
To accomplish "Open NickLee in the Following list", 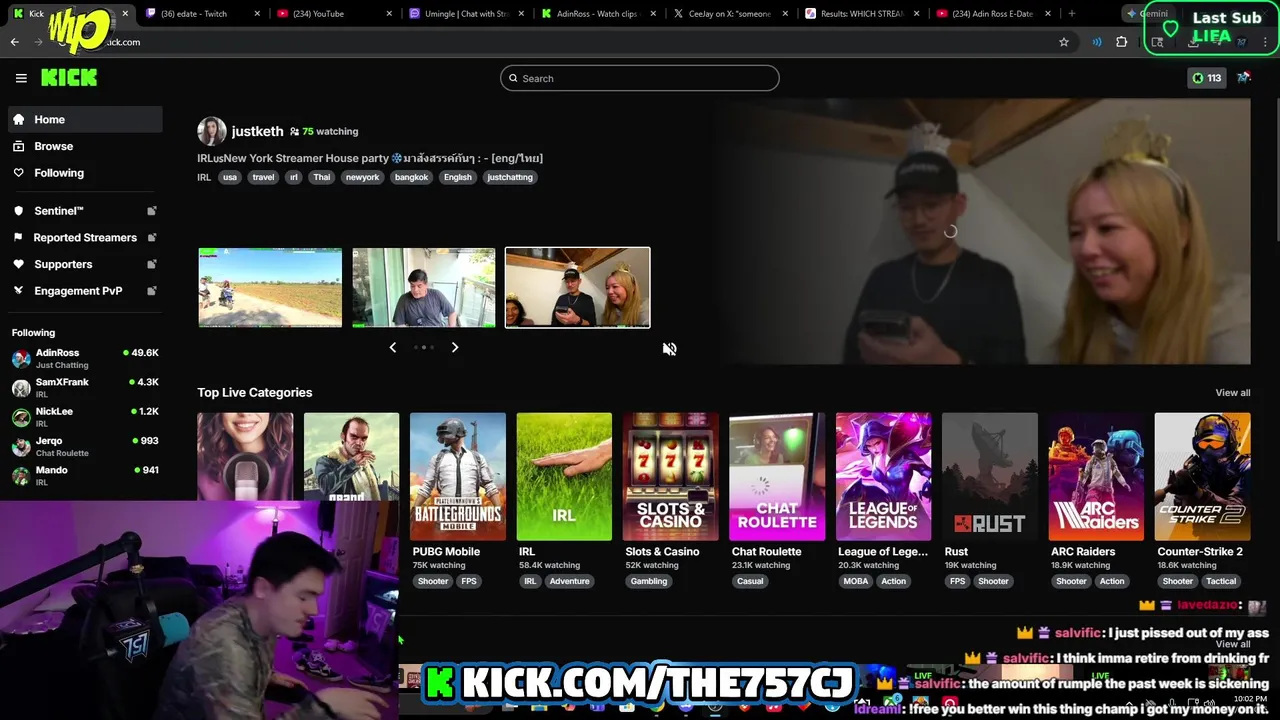I will (x=85, y=417).
